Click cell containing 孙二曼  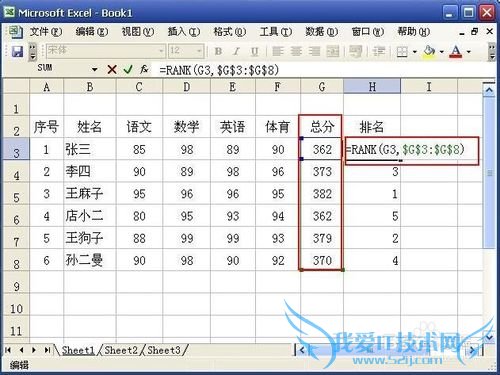[90, 260]
